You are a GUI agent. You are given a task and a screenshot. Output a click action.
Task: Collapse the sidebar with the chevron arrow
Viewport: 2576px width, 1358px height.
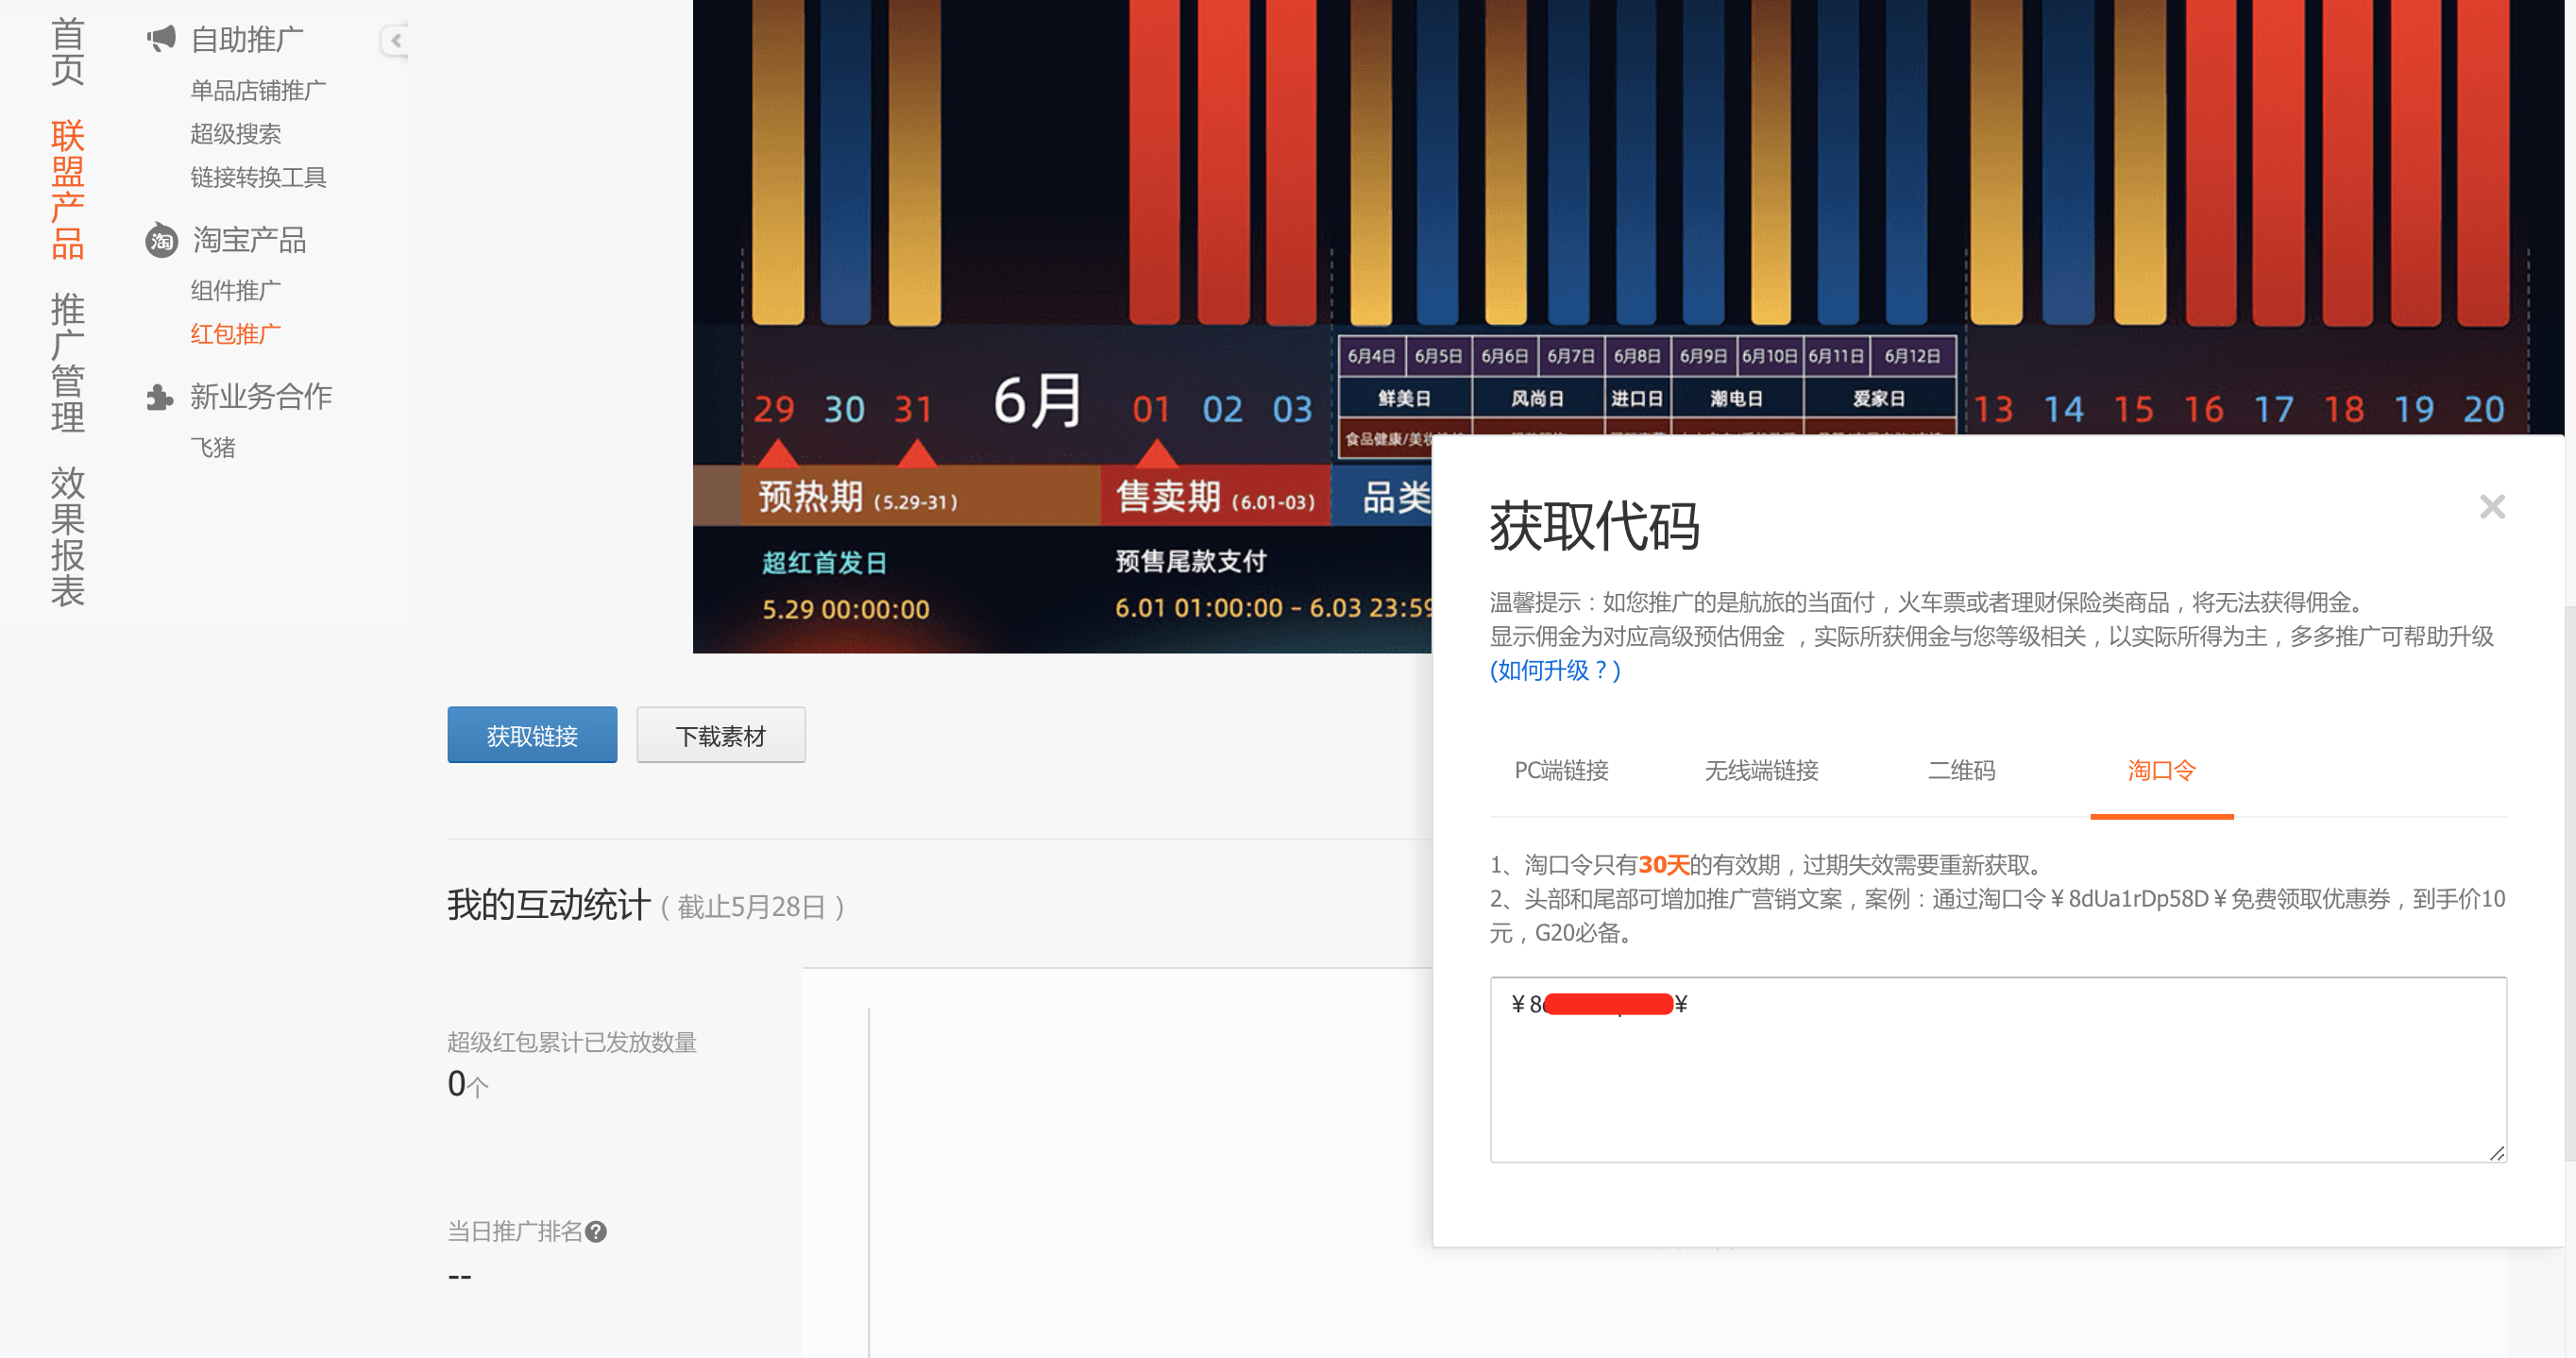pos(396,41)
